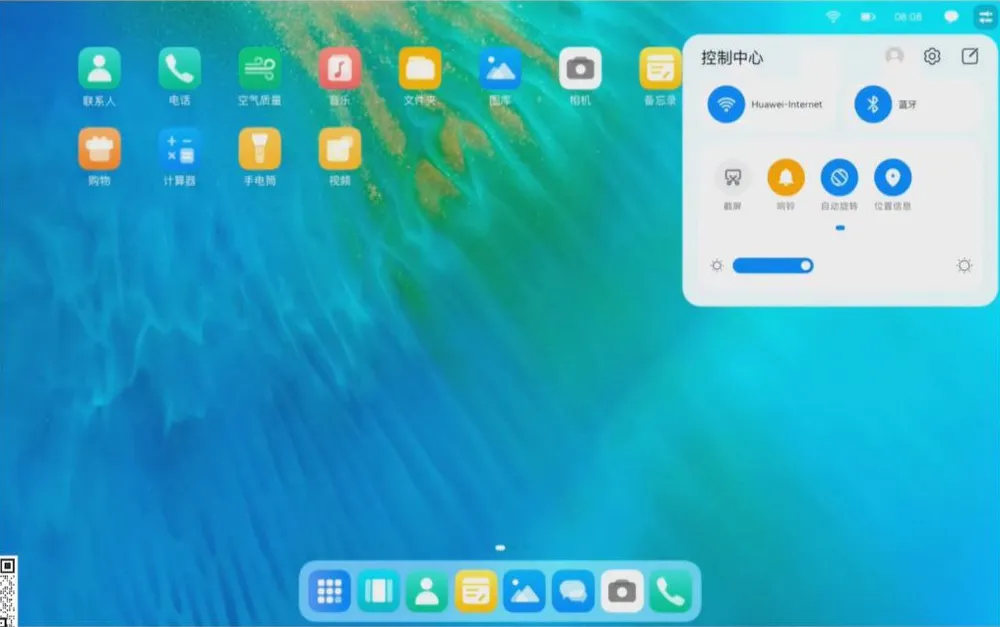Open the notification bubble icon in the status bar

[951, 17]
